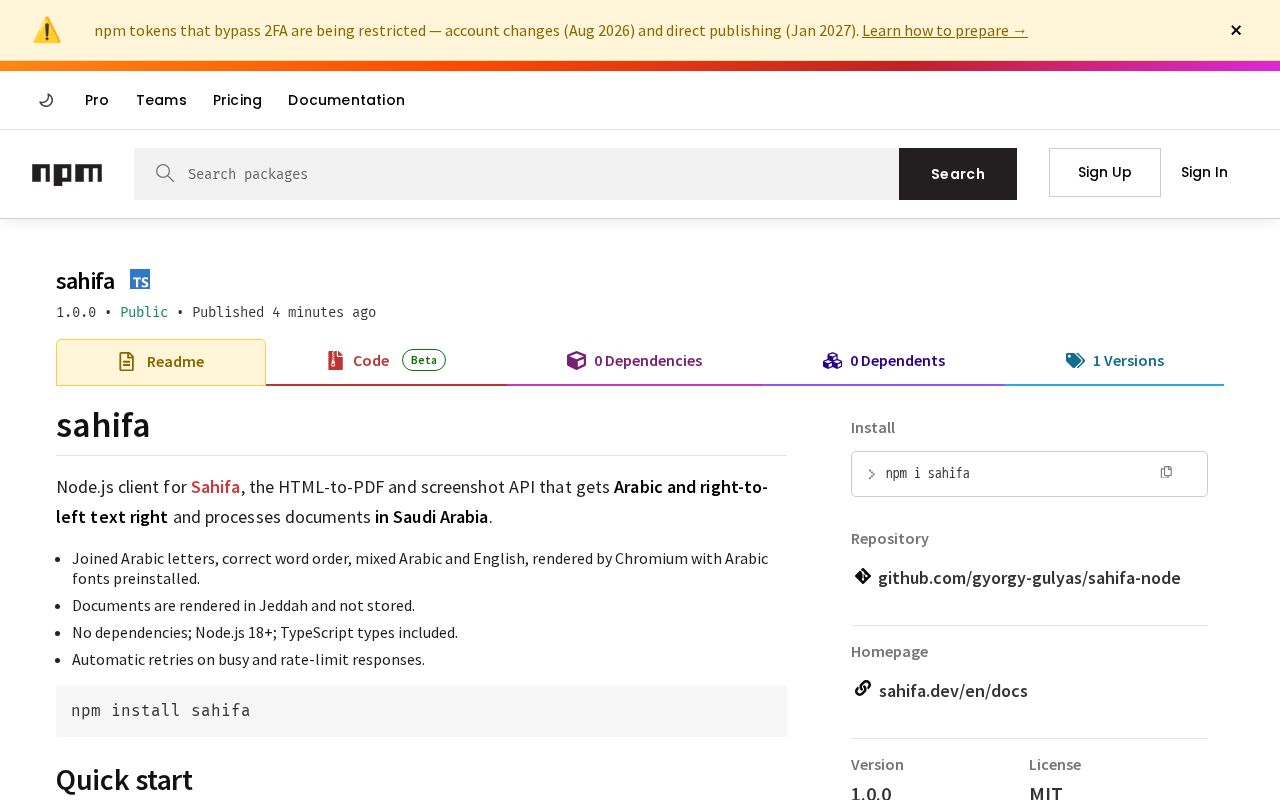Viewport: 1280px width, 800px height.
Task: Follow the Learn how to prepare link
Action: (945, 30)
